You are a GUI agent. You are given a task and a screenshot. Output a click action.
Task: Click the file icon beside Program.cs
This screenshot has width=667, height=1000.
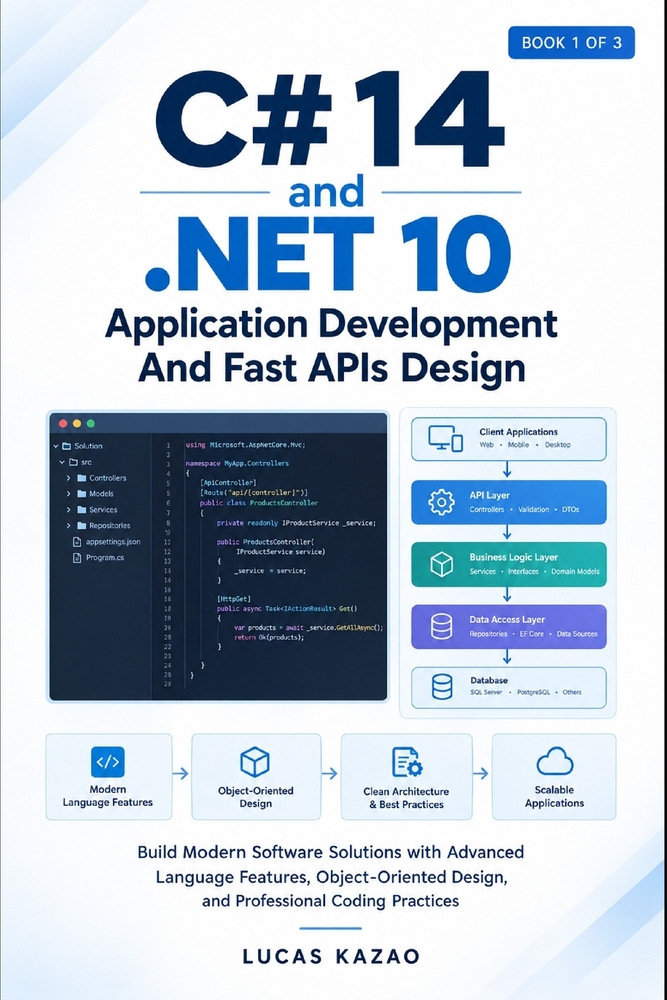(78, 557)
